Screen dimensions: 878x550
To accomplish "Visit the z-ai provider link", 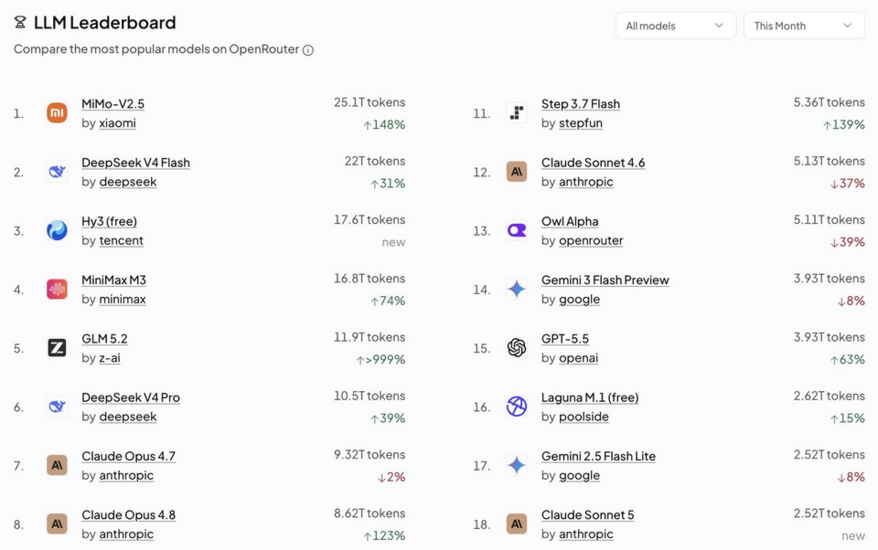I will coord(110,358).
